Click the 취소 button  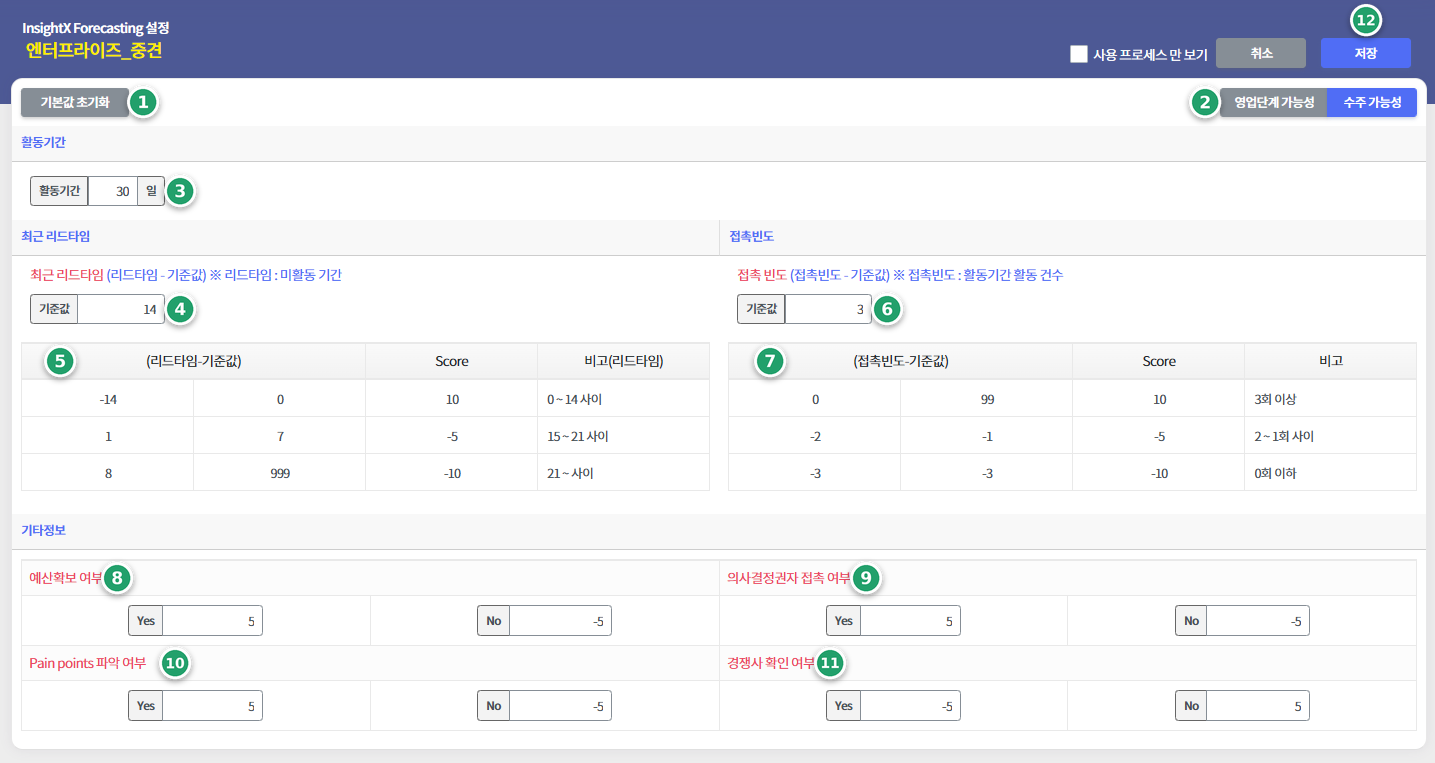(1261, 53)
